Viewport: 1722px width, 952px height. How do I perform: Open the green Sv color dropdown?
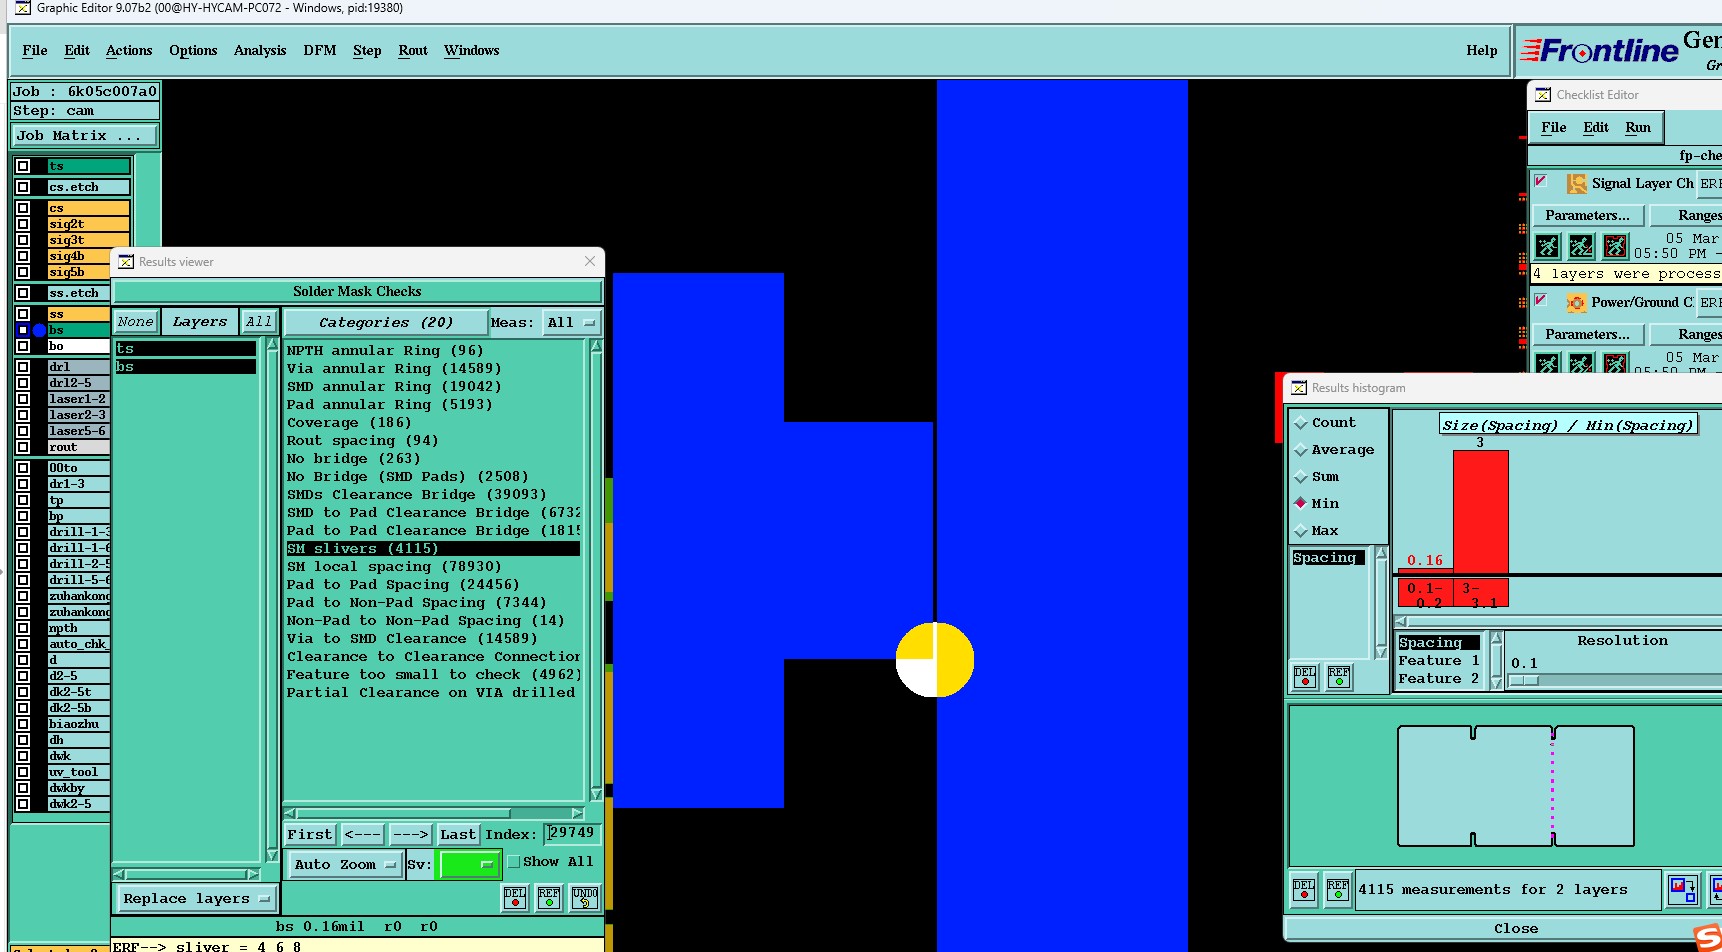click(468, 865)
